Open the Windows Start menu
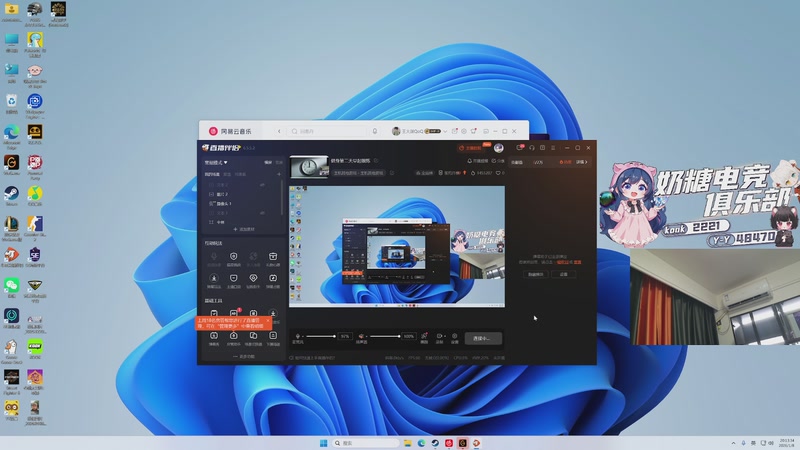800x450 pixels. point(323,443)
